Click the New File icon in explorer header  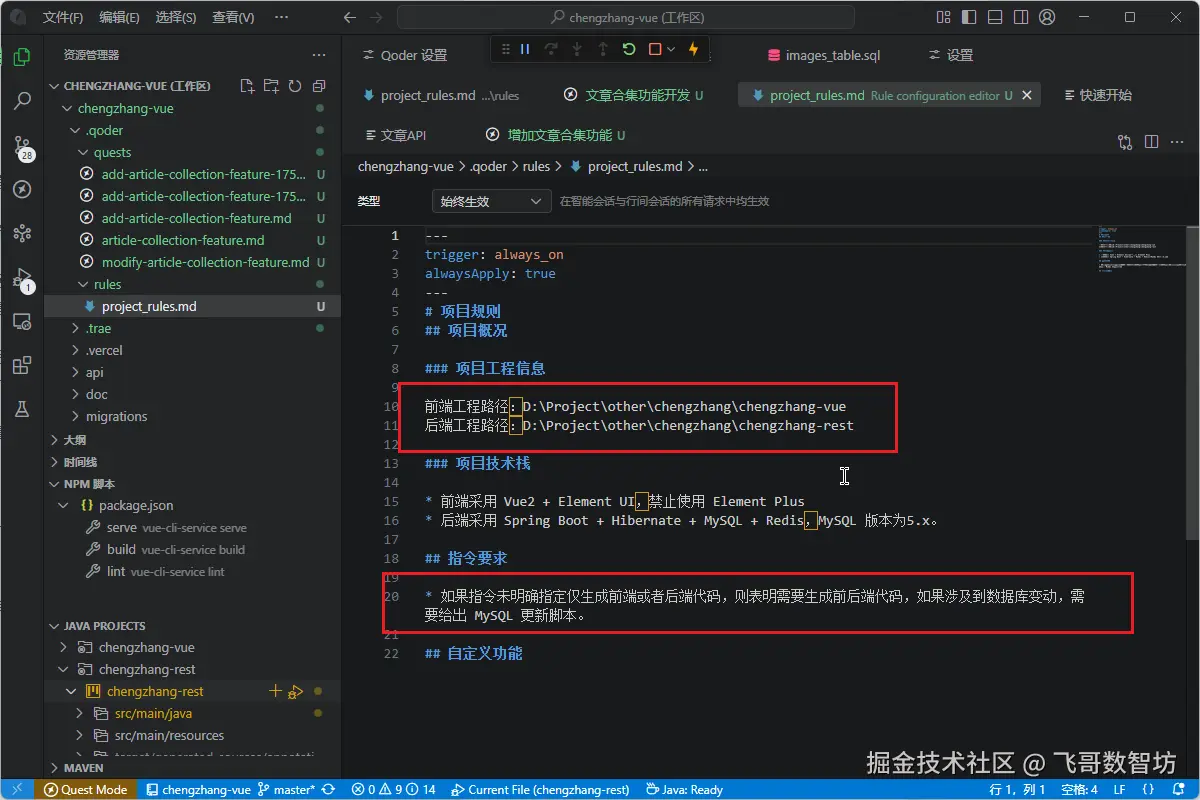point(247,86)
